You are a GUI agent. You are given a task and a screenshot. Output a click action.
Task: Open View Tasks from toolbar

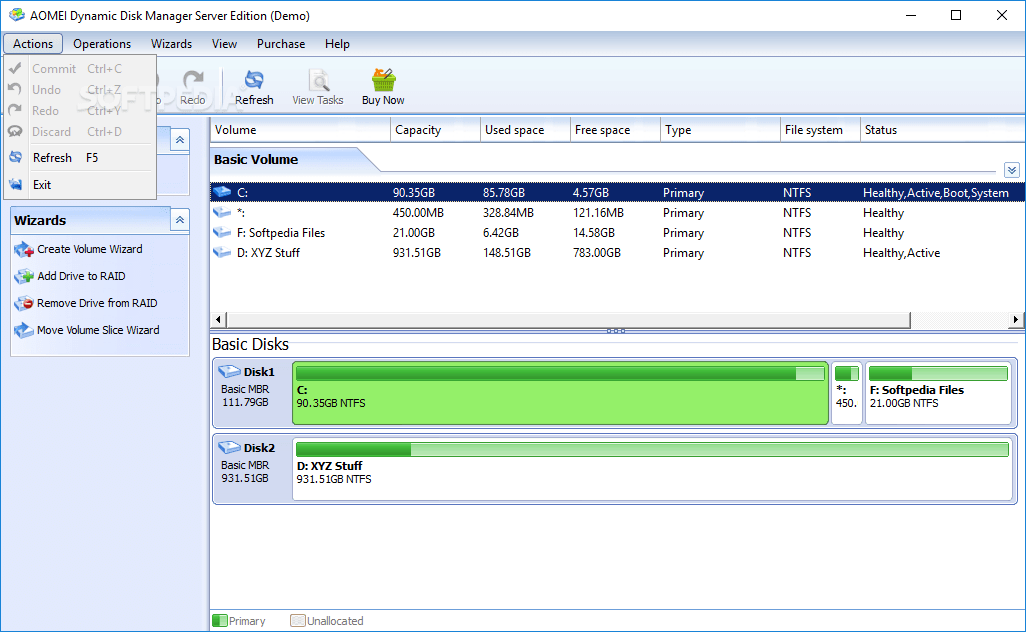[317, 87]
